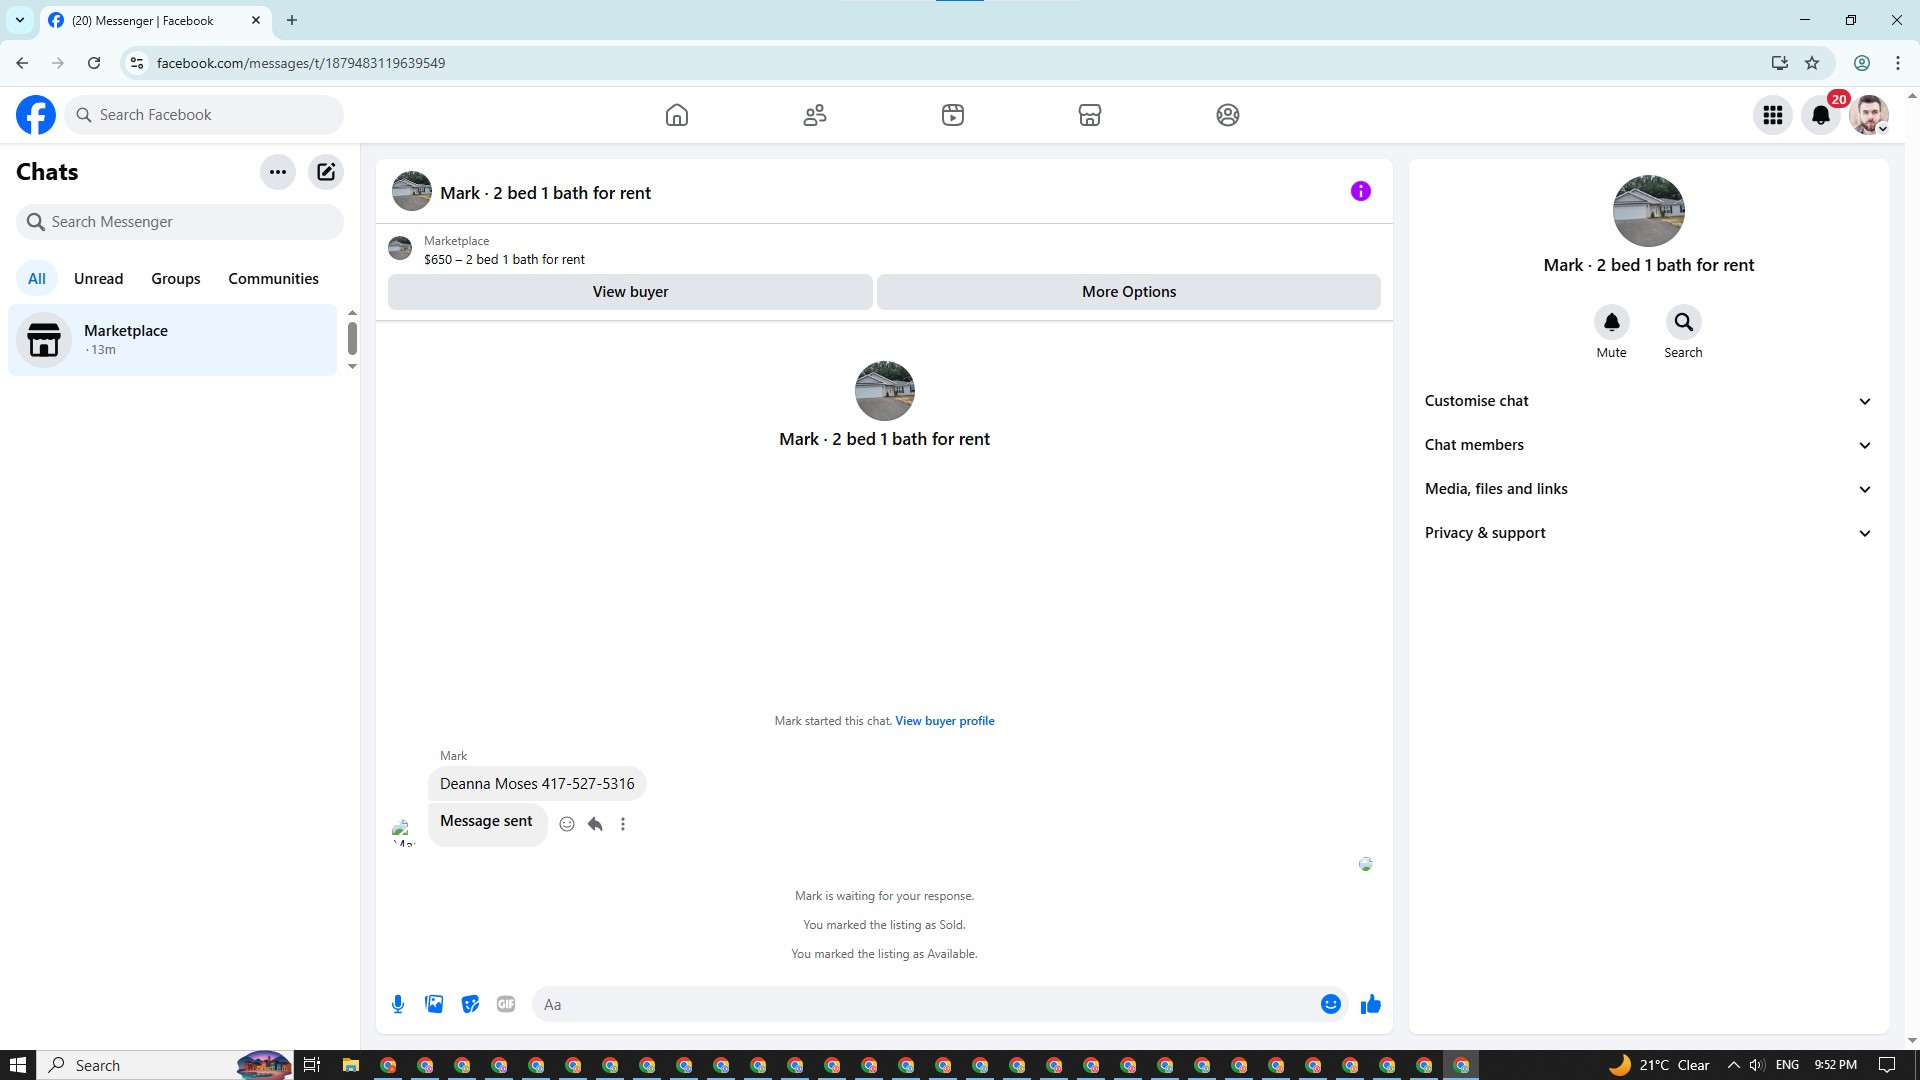Go to the Home feed icon
Image resolution: width=1920 pixels, height=1080 pixels.
(677, 115)
